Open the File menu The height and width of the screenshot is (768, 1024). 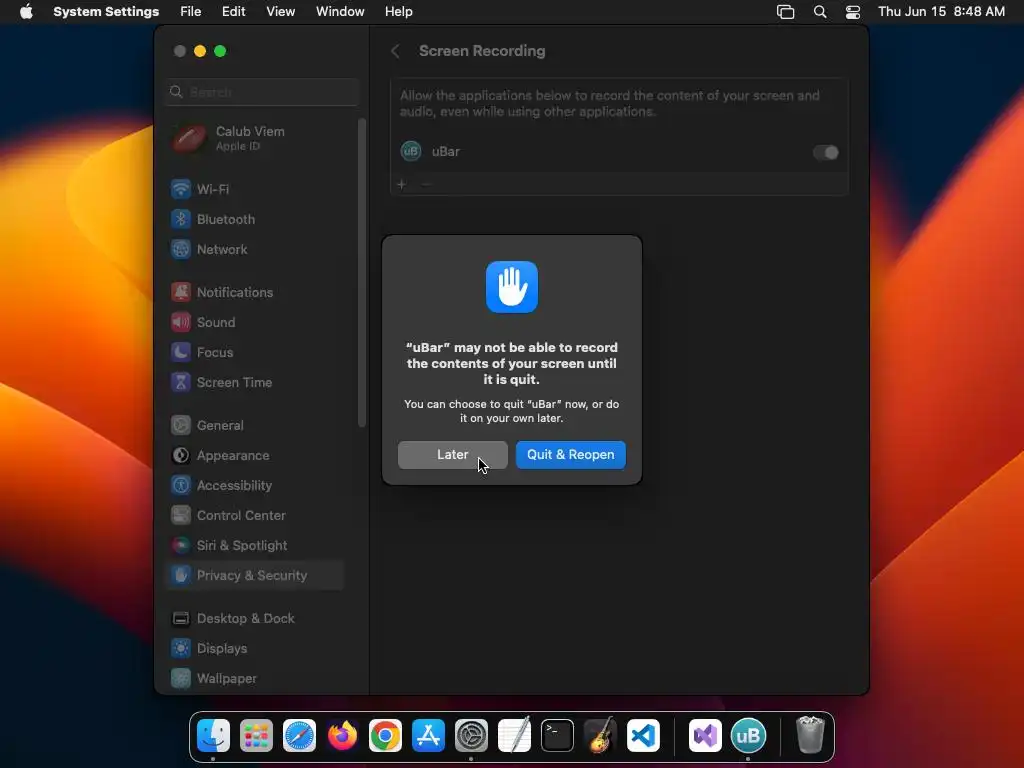191,12
